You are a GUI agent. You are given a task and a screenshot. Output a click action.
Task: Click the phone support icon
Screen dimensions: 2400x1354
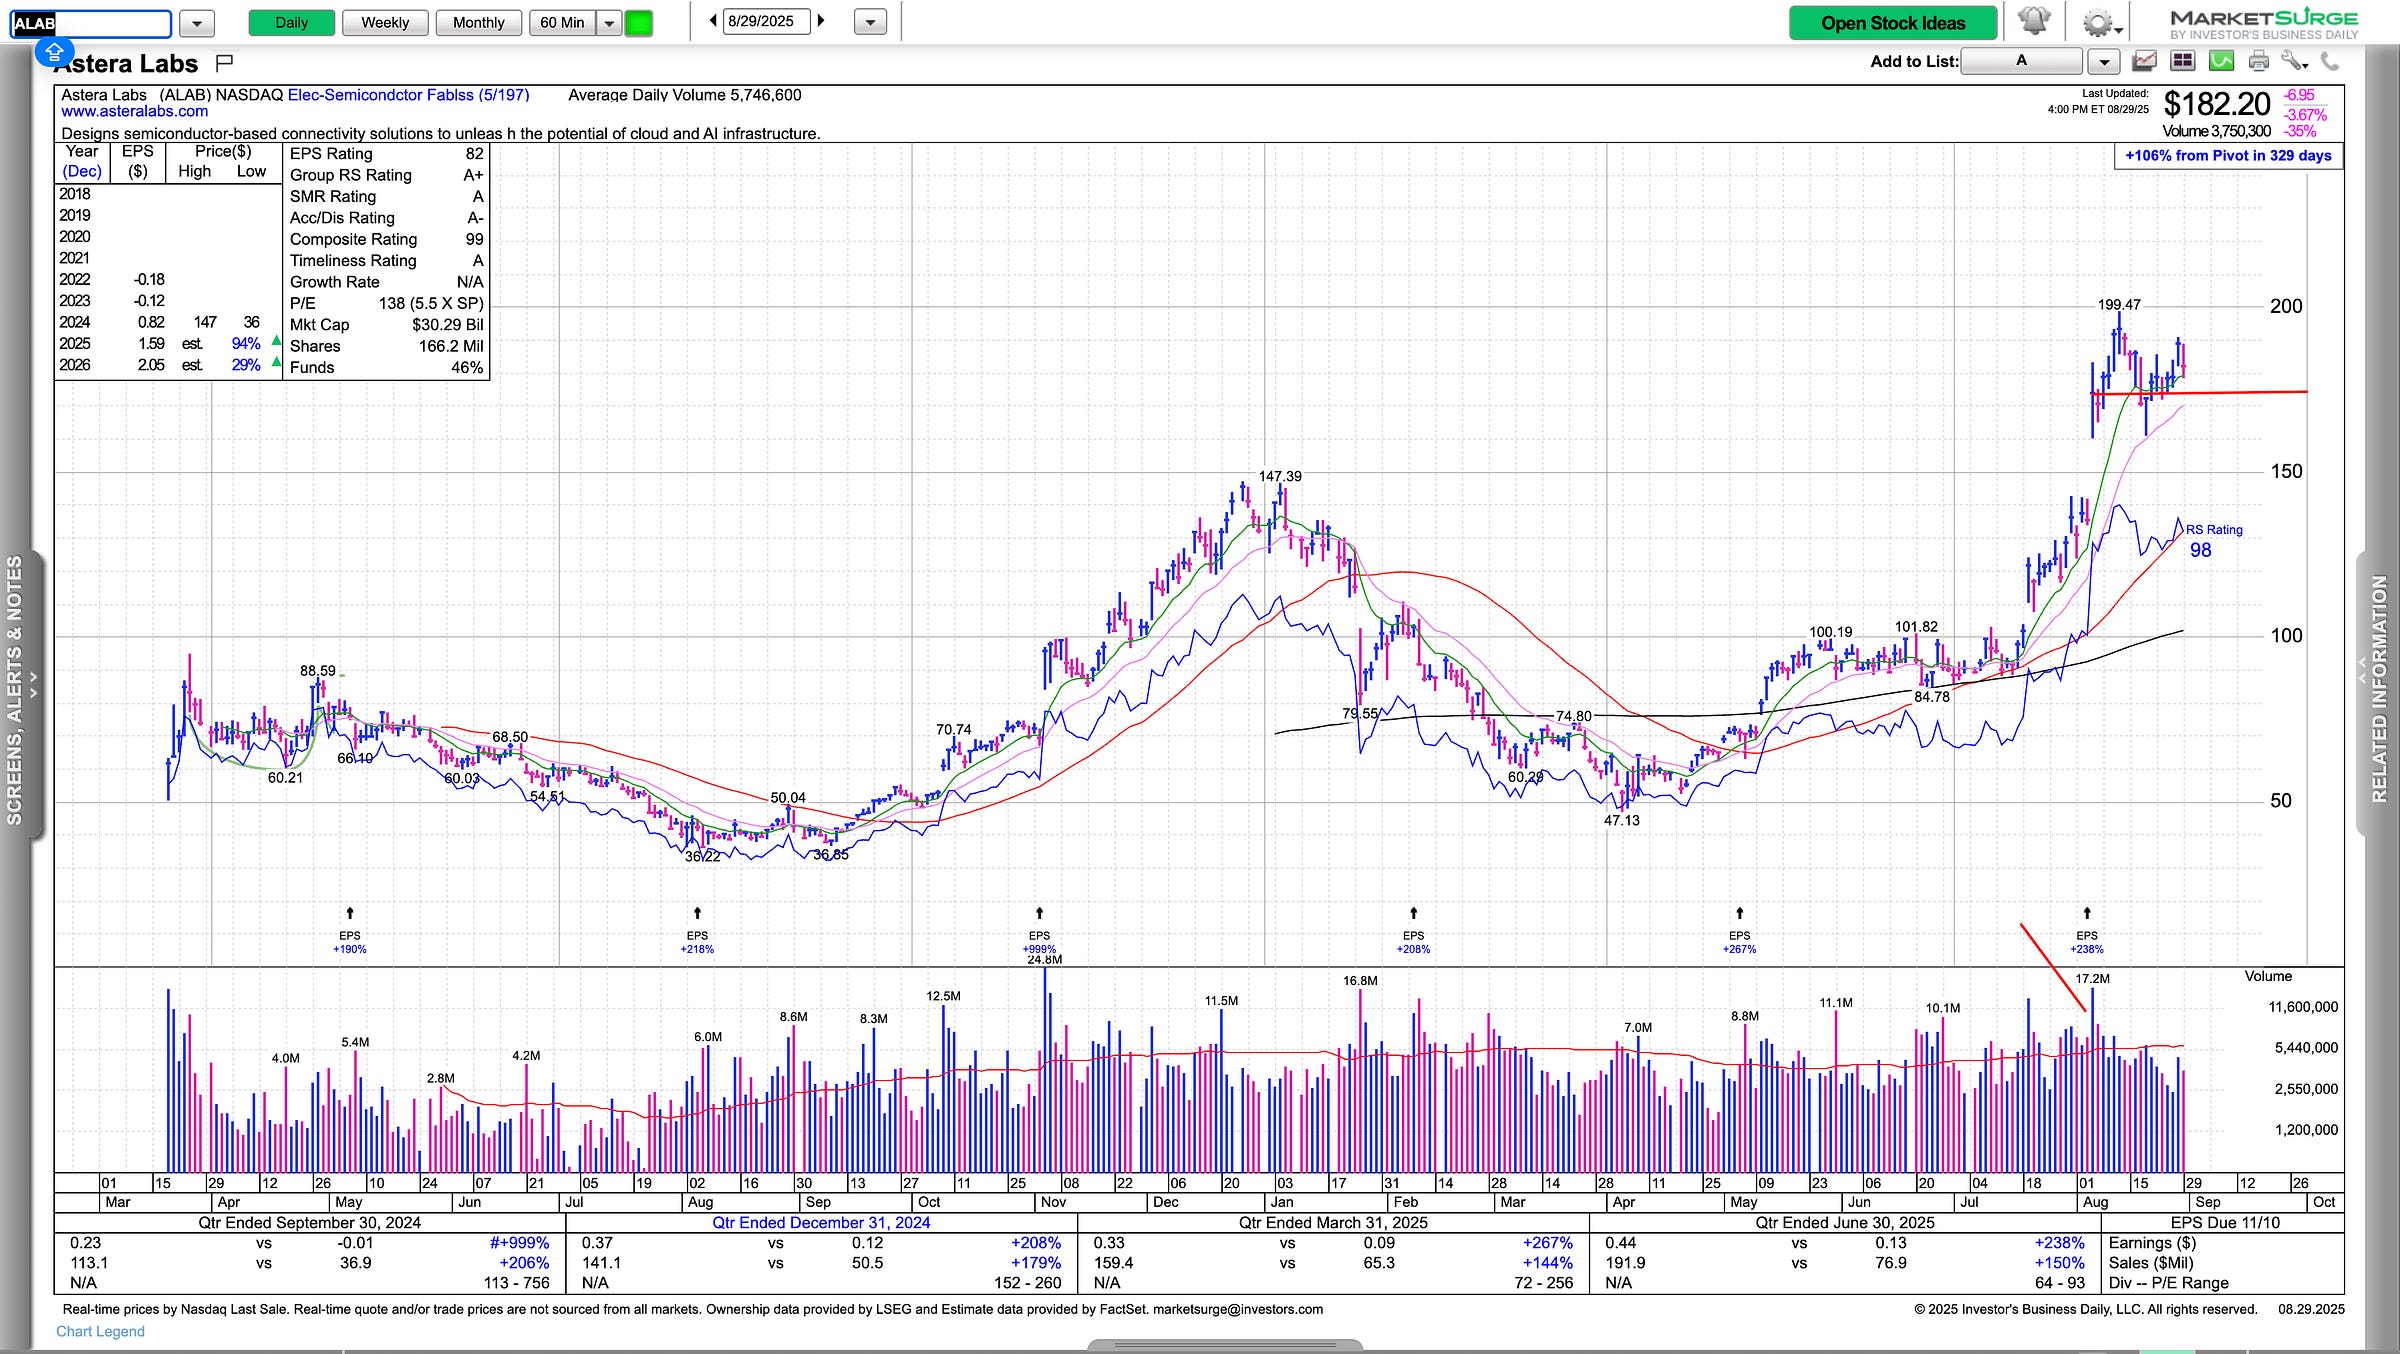pyautogui.click(x=2330, y=62)
